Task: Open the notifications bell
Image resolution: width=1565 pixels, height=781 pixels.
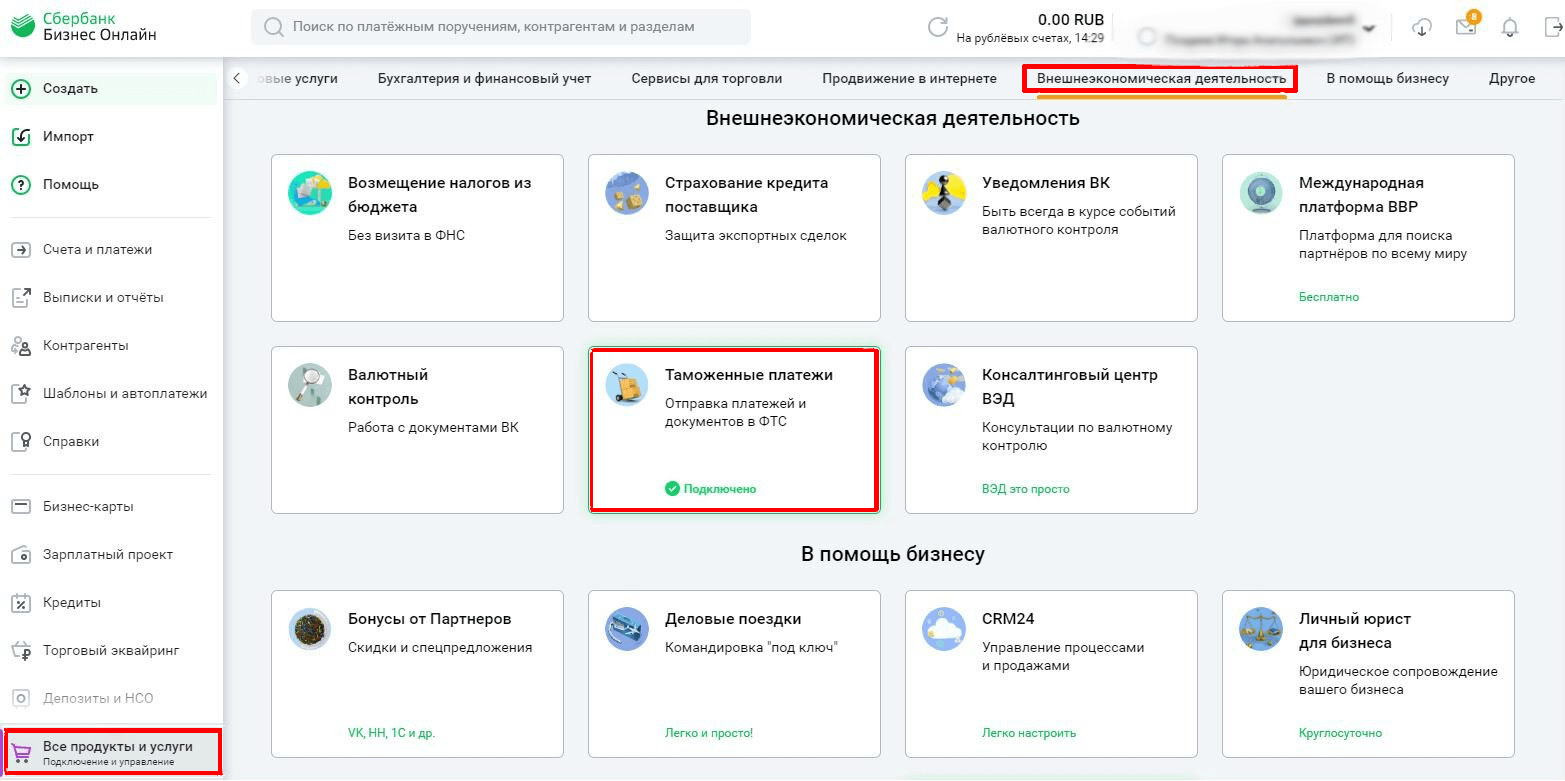Action: click(1510, 29)
